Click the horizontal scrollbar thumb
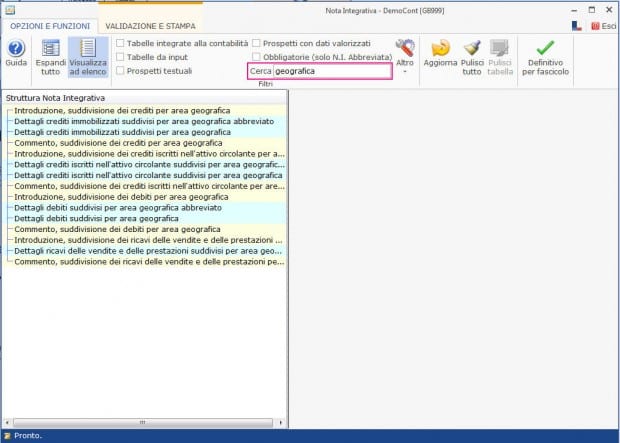The width and height of the screenshot is (620, 443). click(143, 422)
